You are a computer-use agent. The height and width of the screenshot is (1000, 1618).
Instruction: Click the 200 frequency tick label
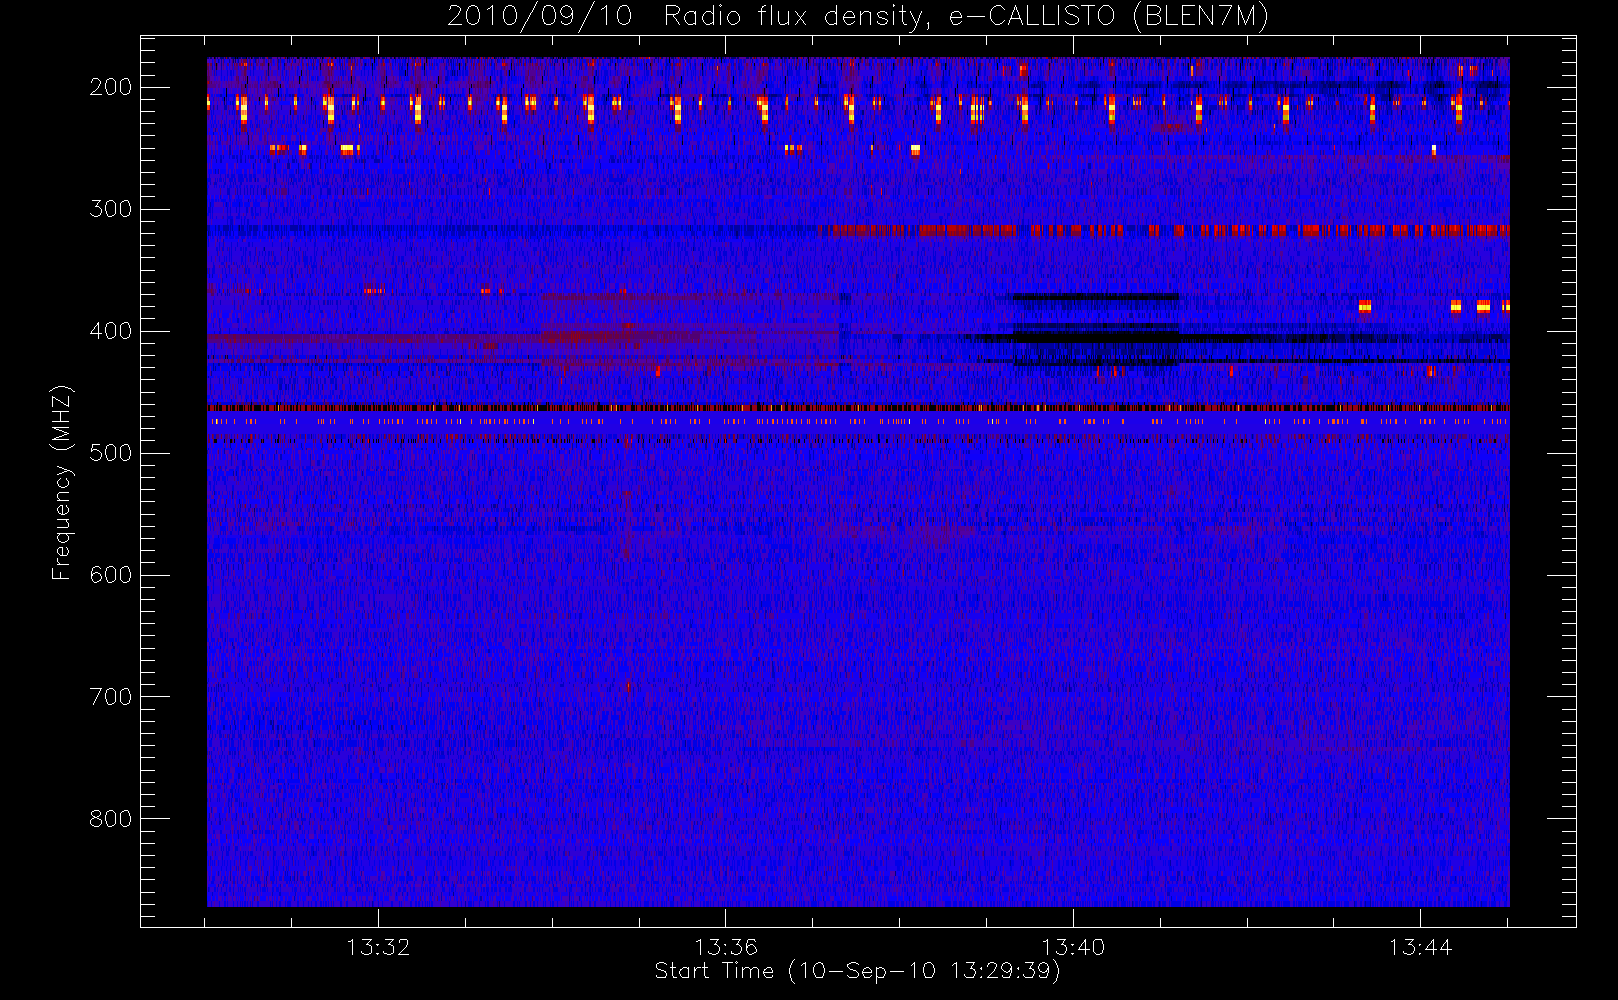(x=110, y=87)
